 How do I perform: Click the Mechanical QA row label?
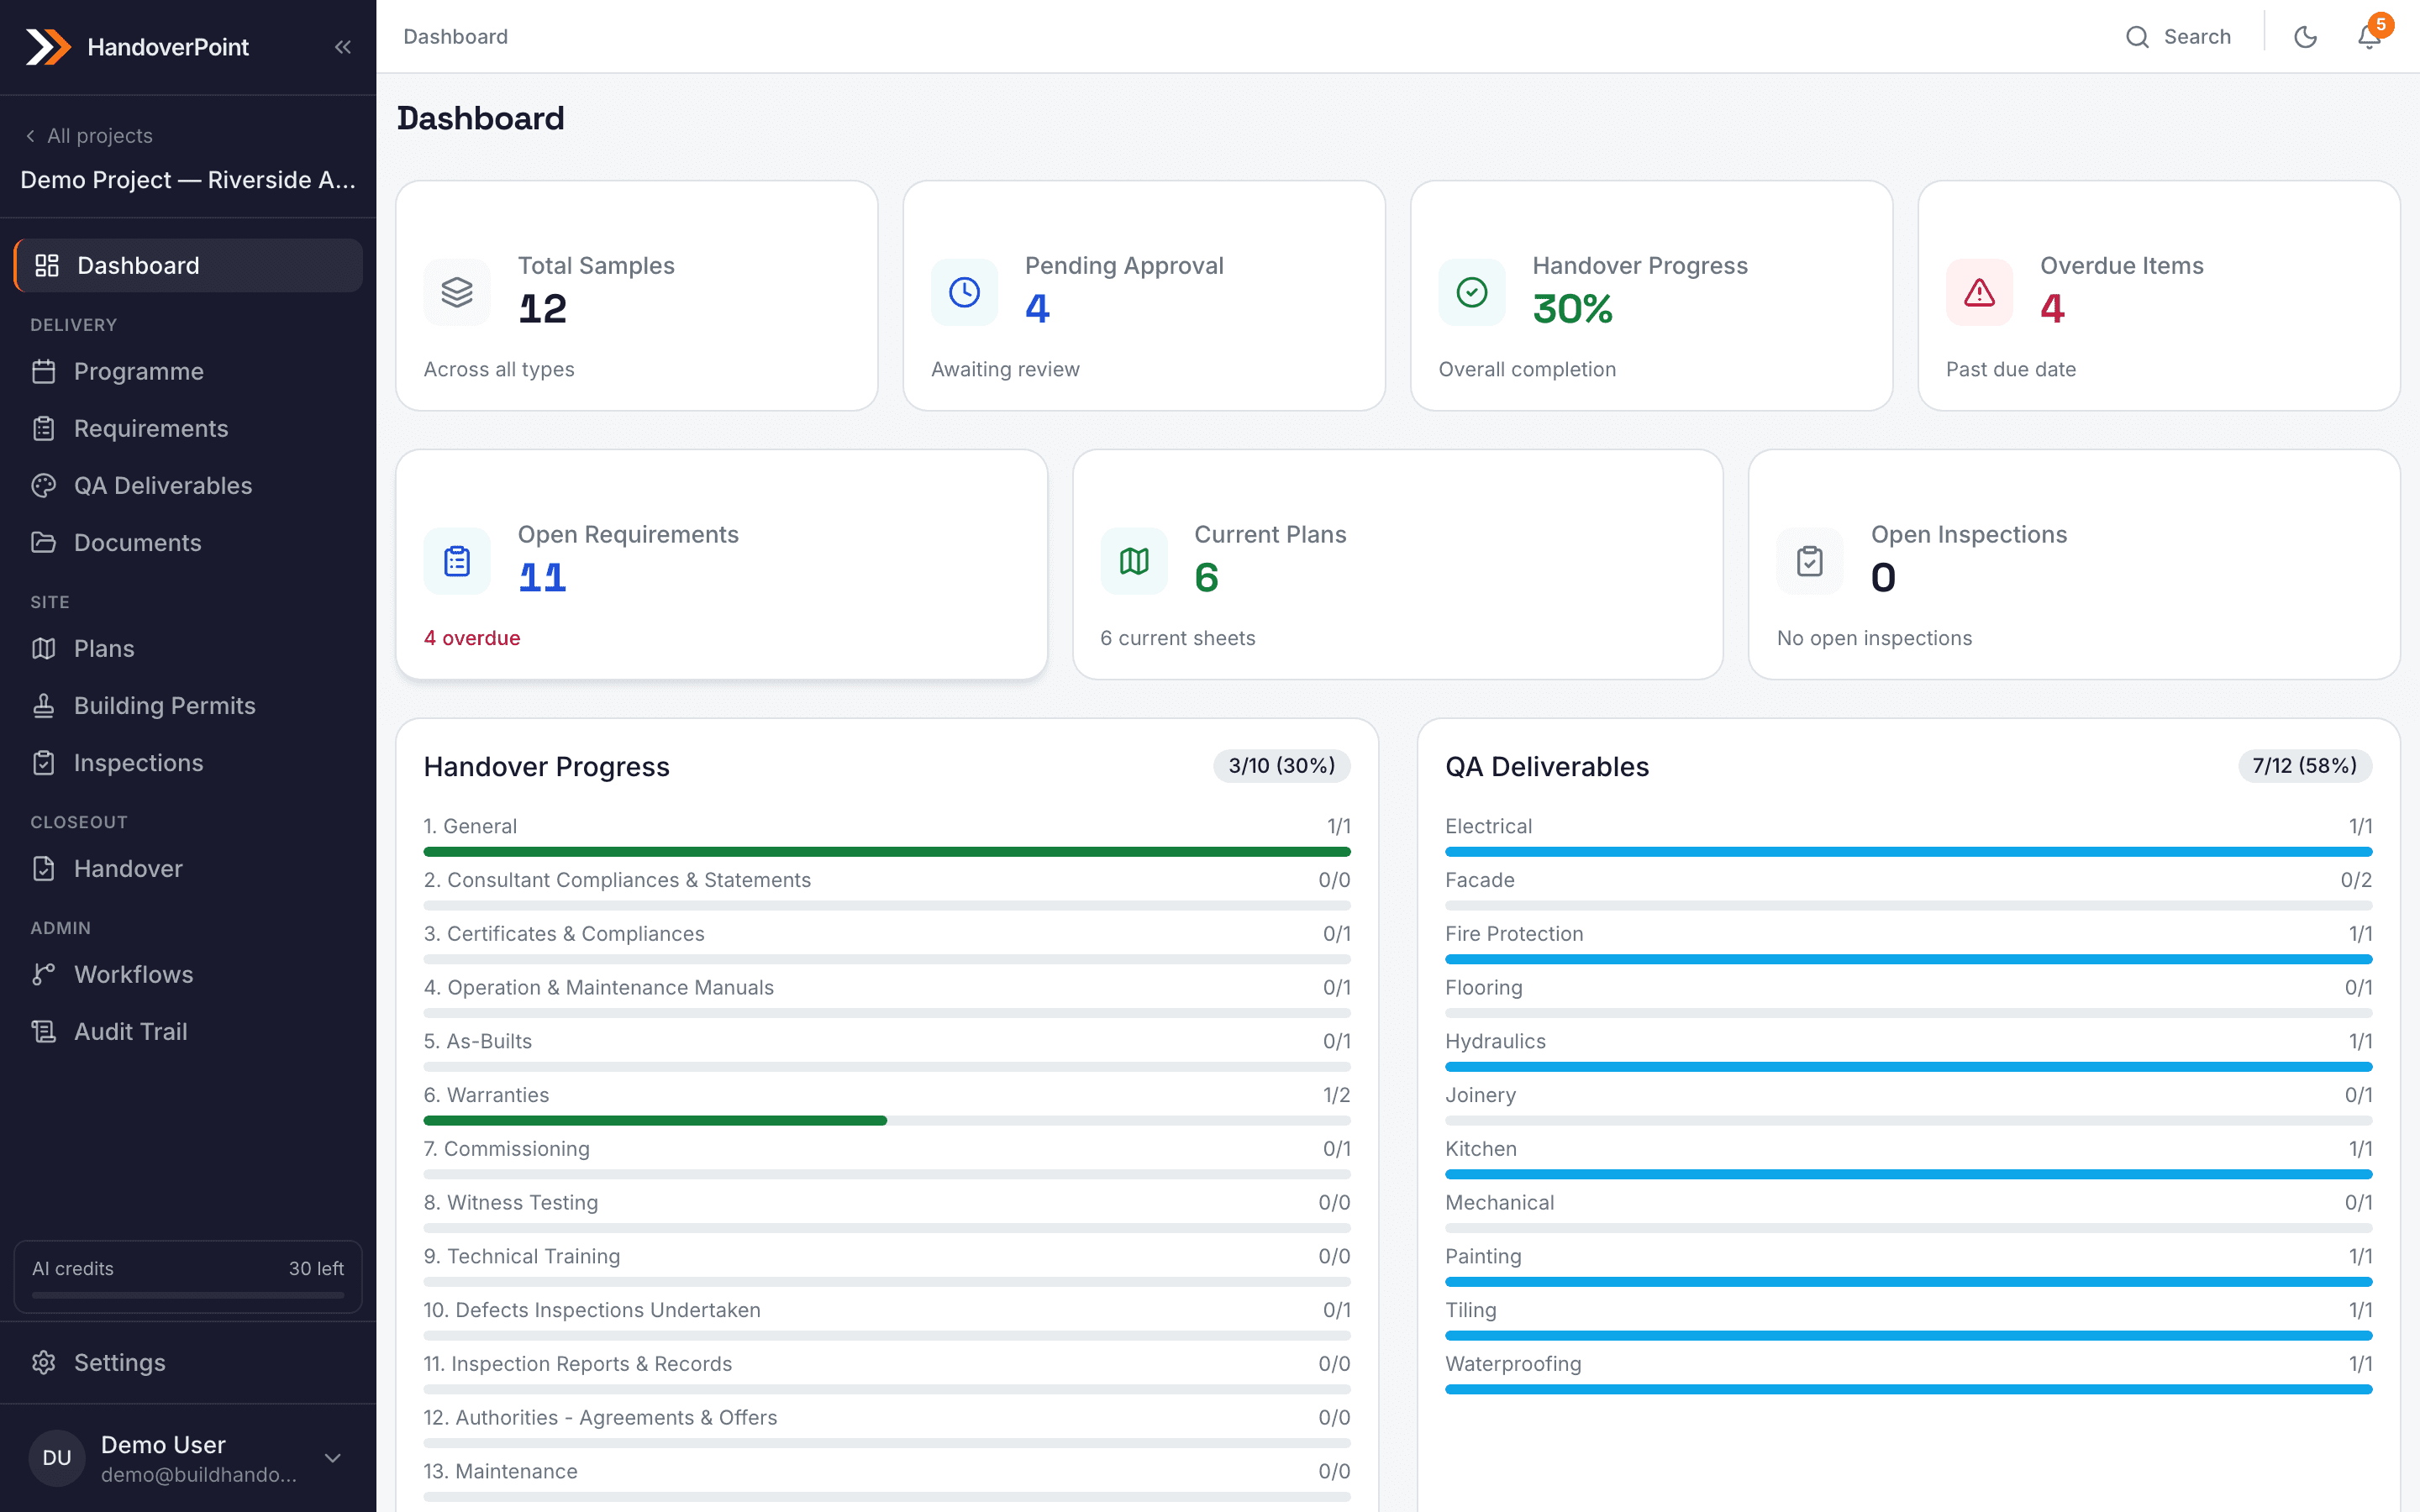(1500, 1203)
